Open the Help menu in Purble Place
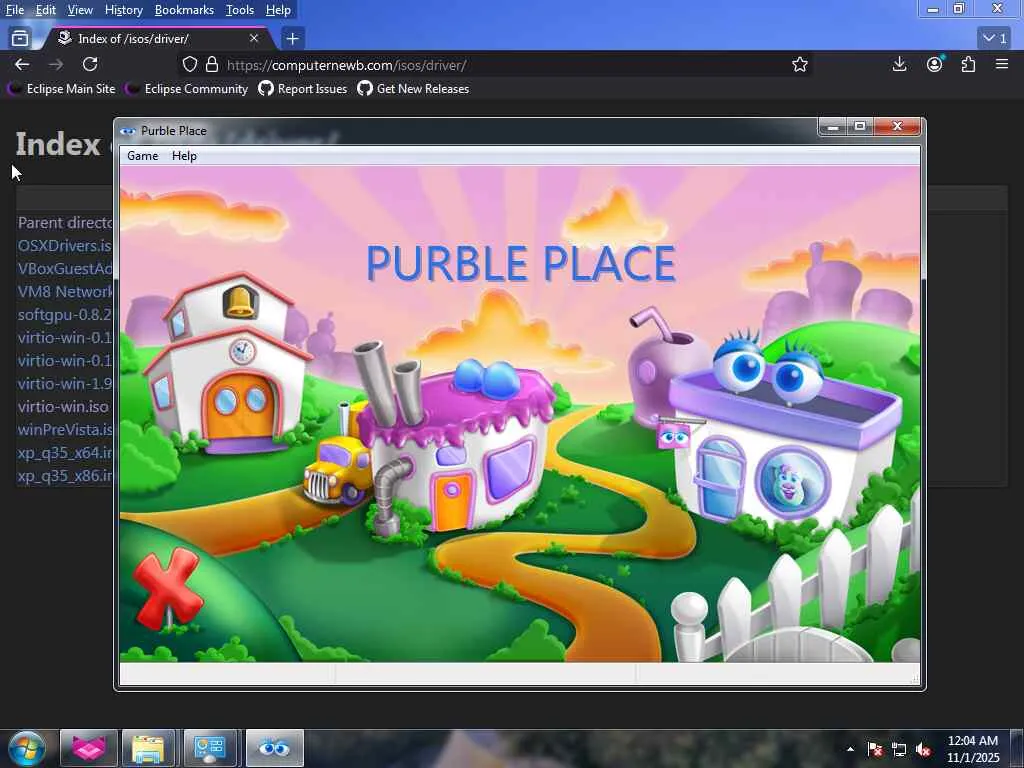1024x768 pixels. click(184, 156)
